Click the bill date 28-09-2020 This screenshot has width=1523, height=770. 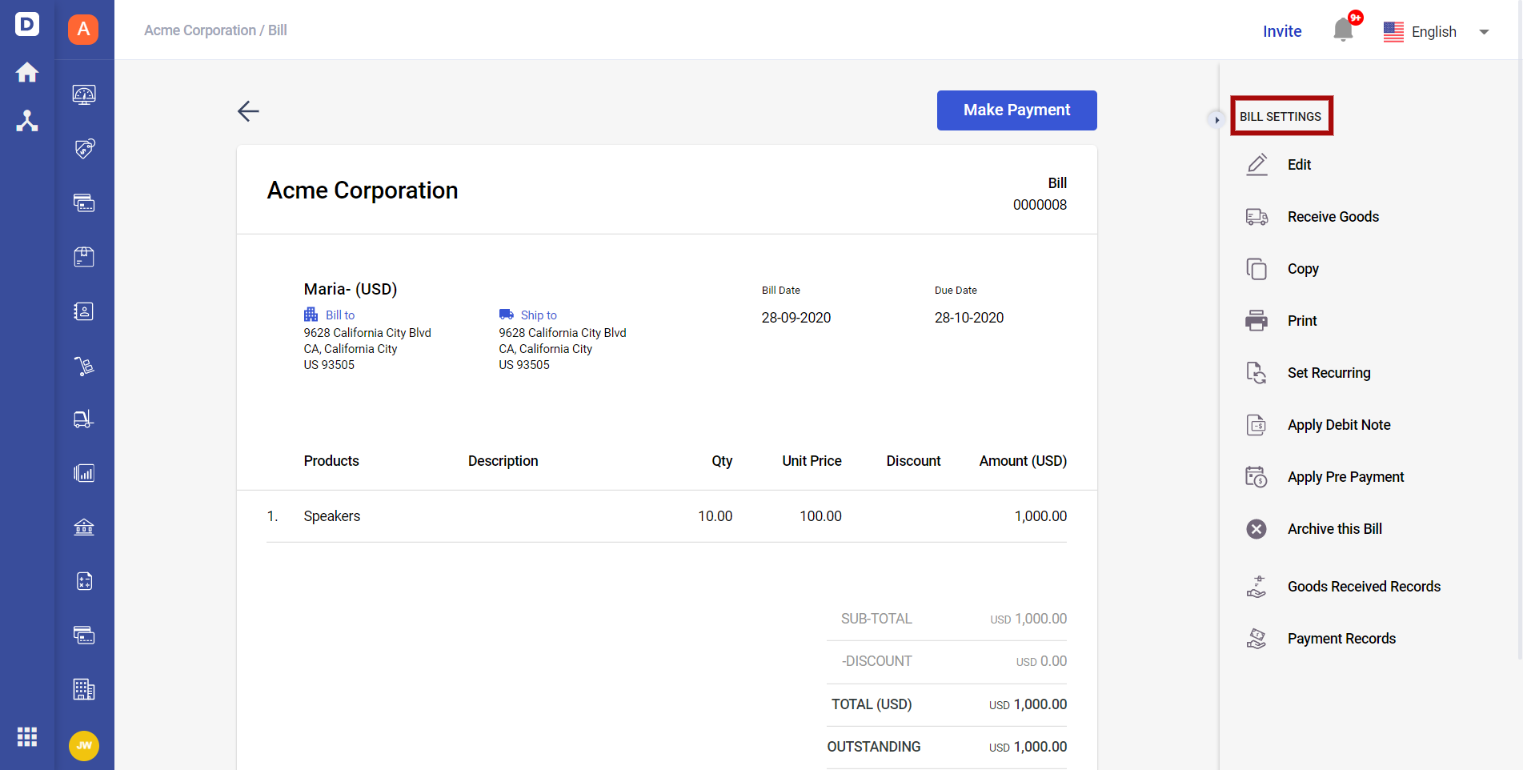tap(796, 318)
